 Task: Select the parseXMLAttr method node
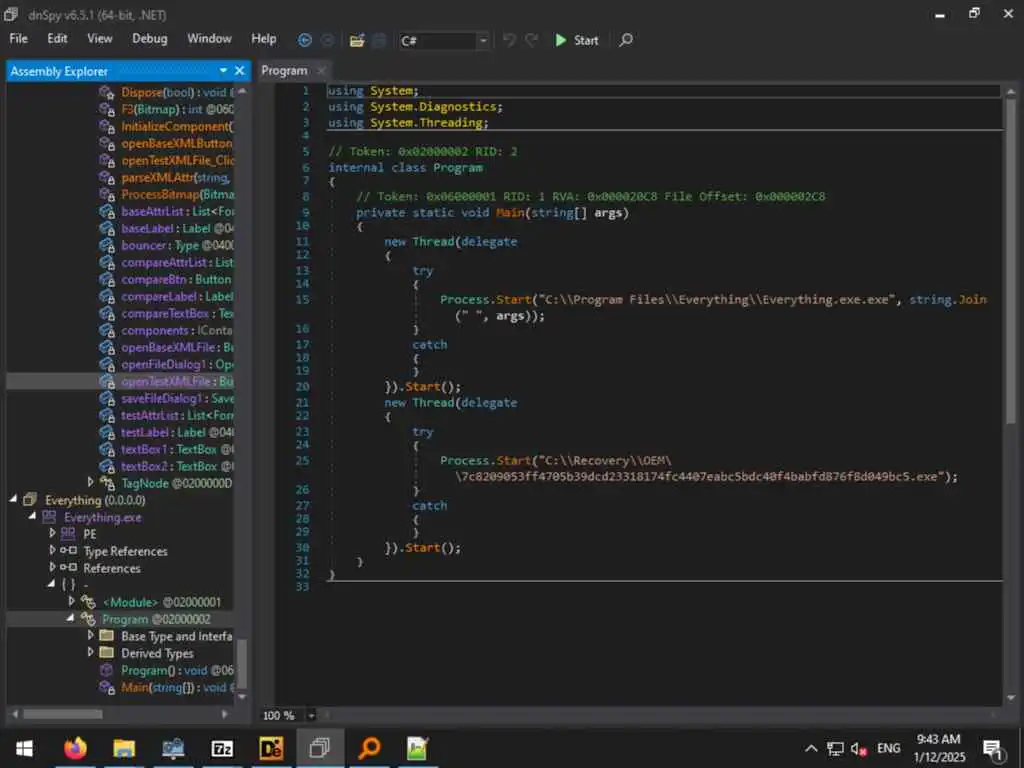tap(176, 178)
